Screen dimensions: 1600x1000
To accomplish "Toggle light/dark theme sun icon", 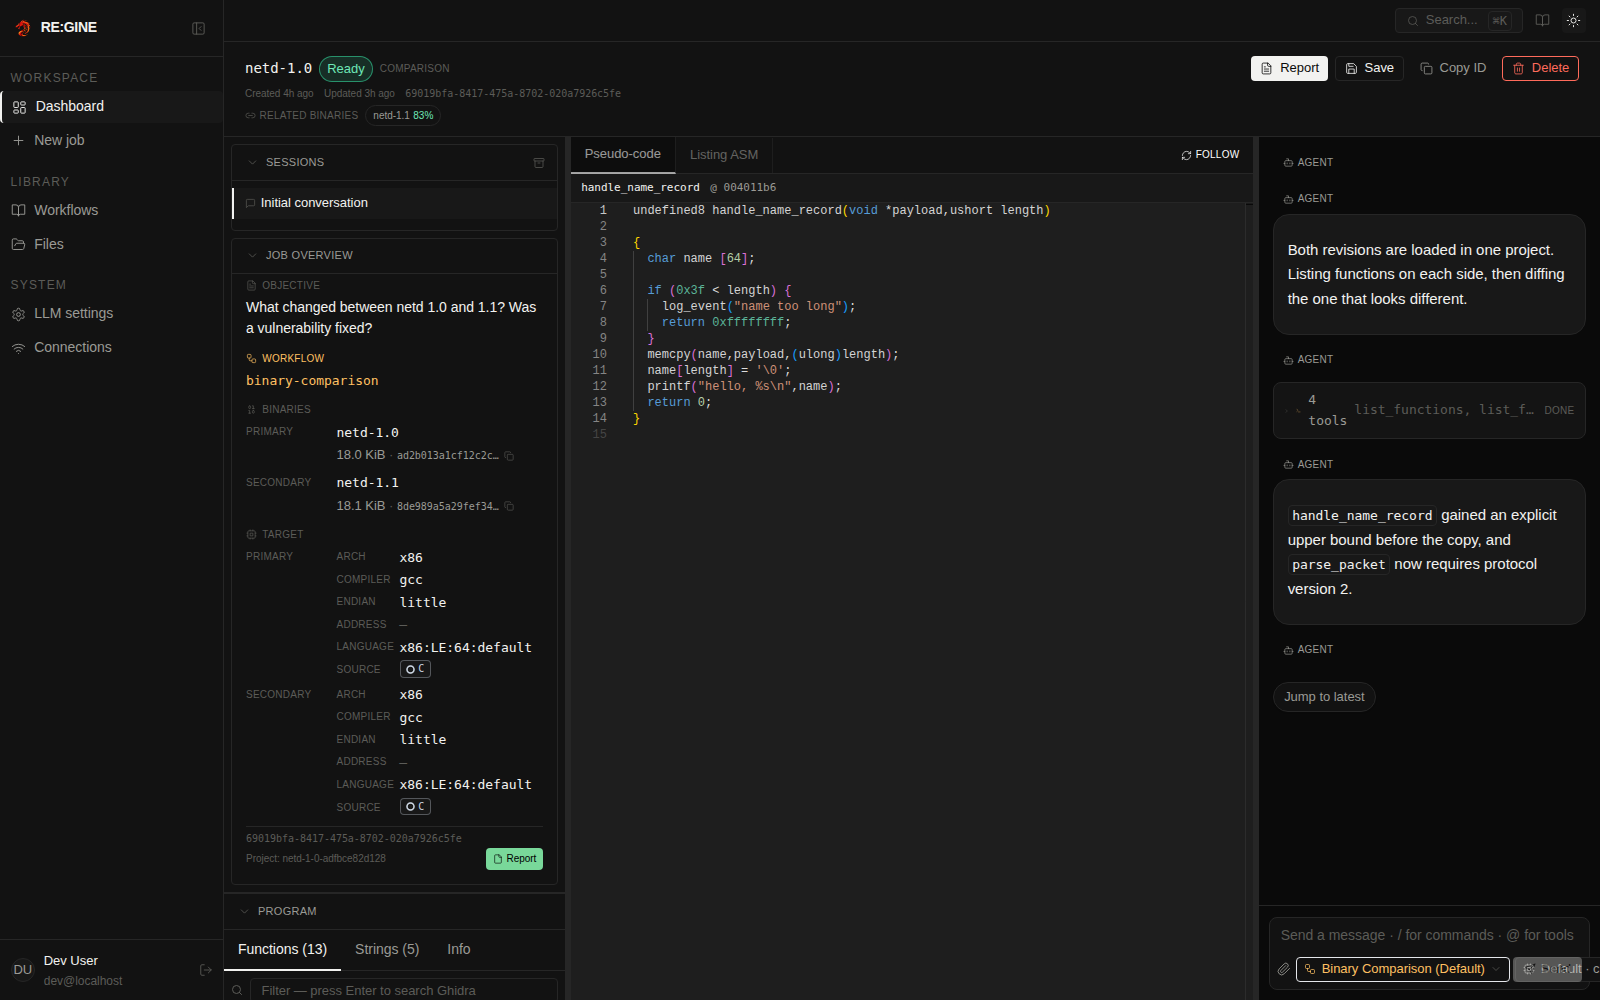I will (x=1574, y=20).
